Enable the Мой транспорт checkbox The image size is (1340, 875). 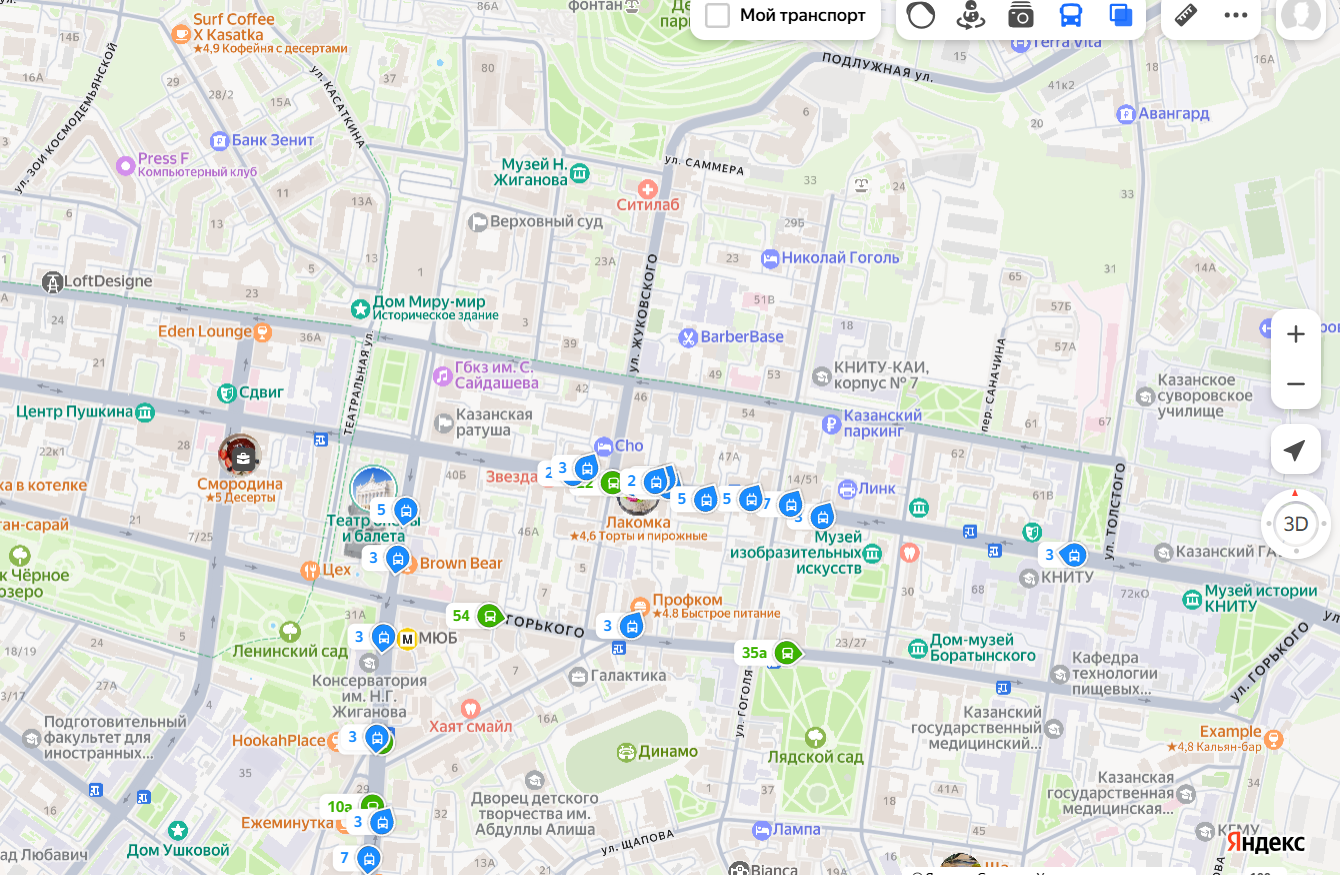[x=718, y=16]
